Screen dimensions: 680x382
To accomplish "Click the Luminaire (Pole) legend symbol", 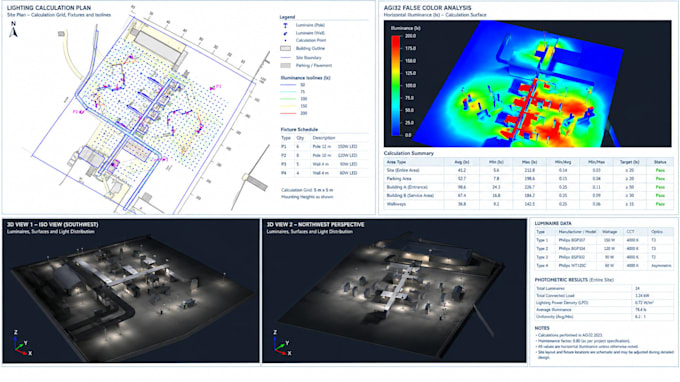I will 285,26.
